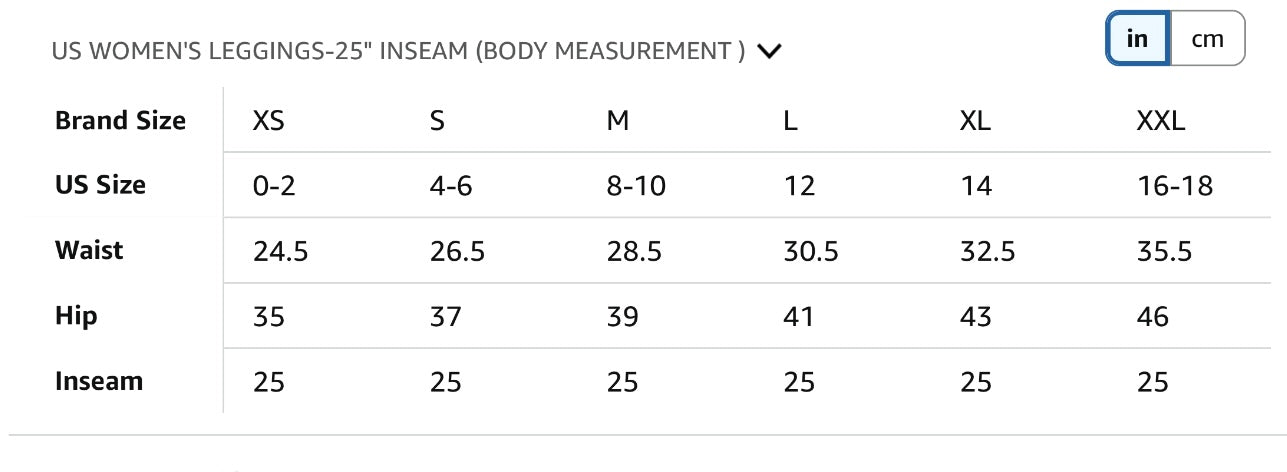
Task: Select the XS brand size column header
Action: [x=269, y=121]
